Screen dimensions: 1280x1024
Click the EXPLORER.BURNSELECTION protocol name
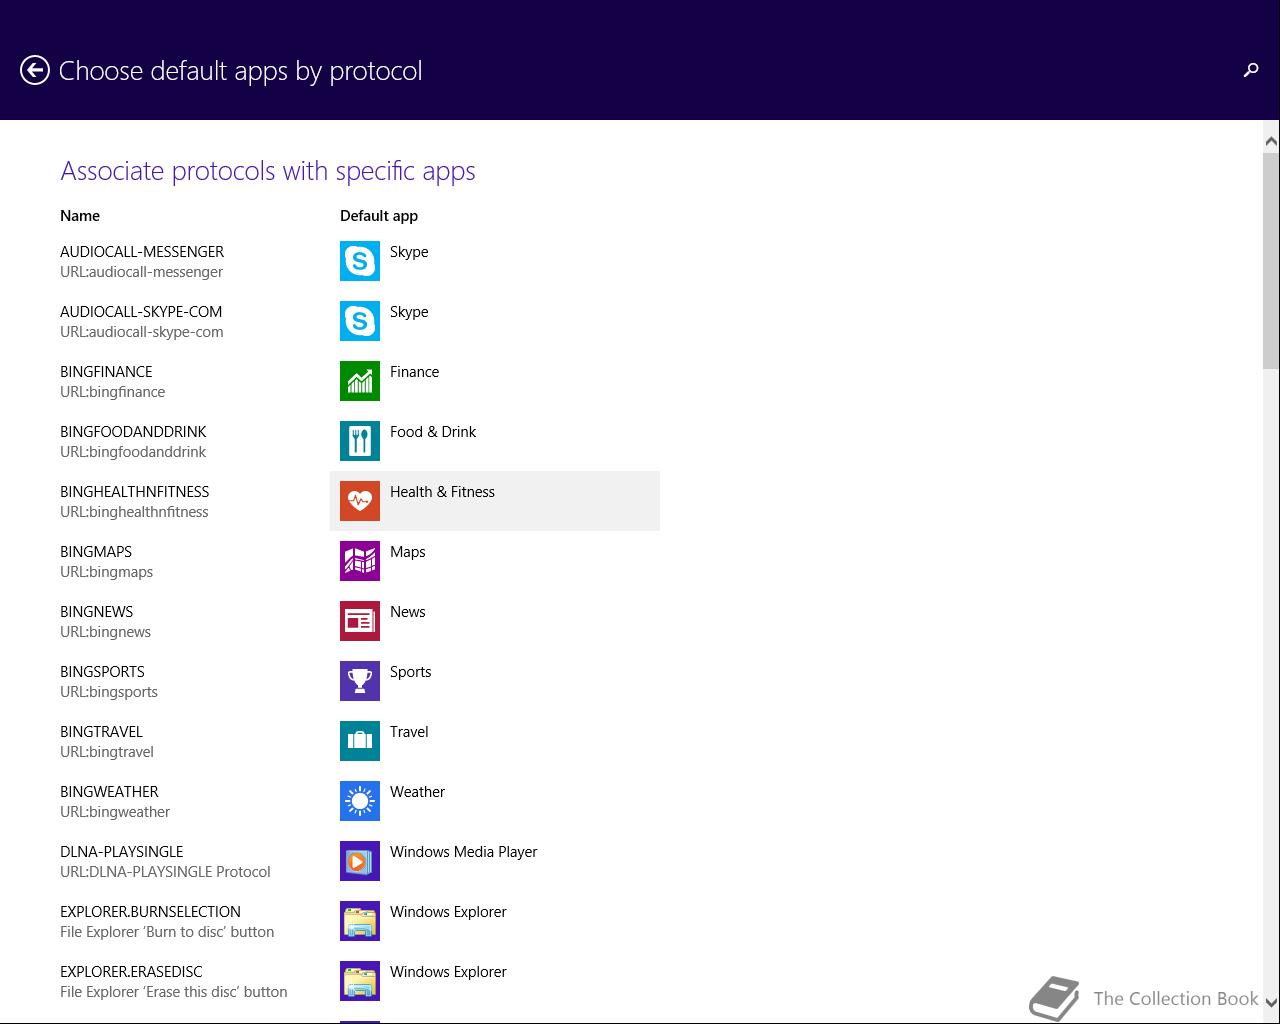(150, 912)
